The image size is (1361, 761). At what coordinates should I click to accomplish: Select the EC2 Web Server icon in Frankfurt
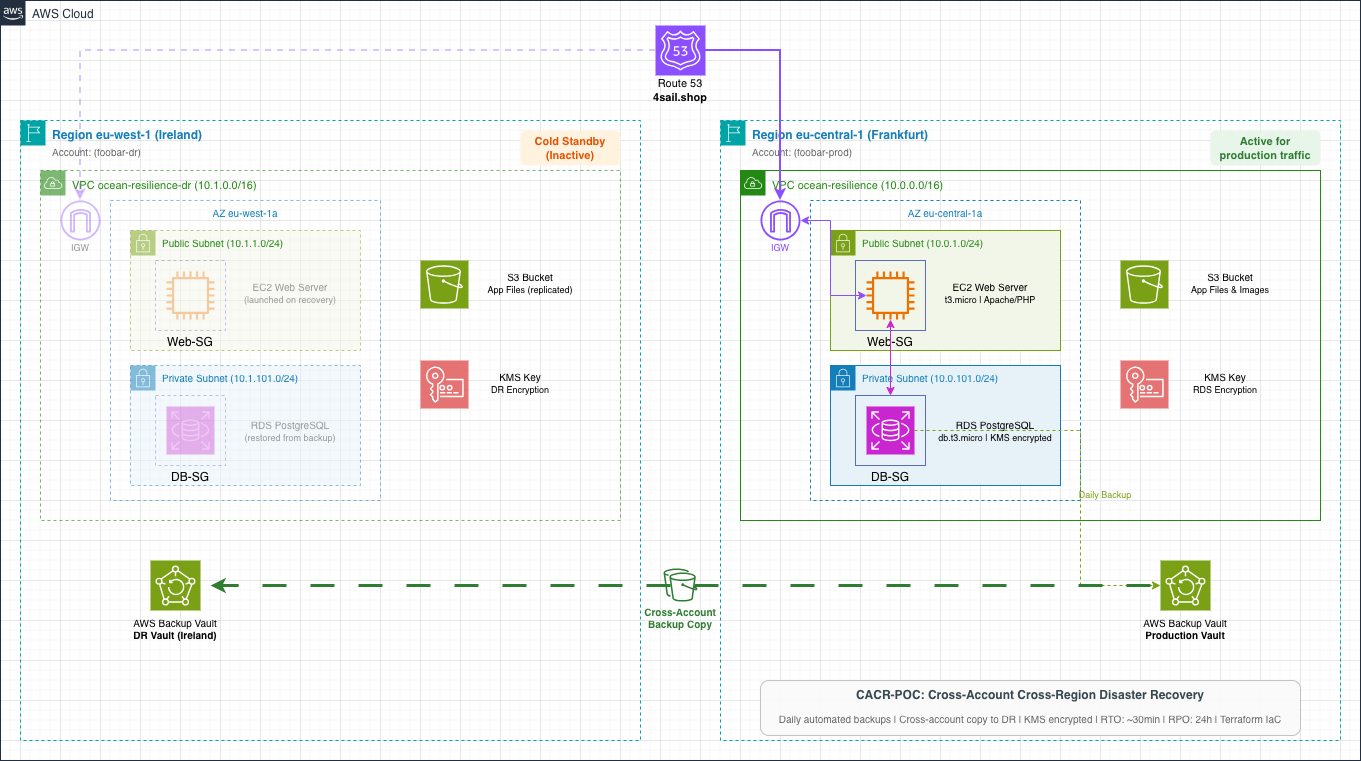tap(890, 295)
